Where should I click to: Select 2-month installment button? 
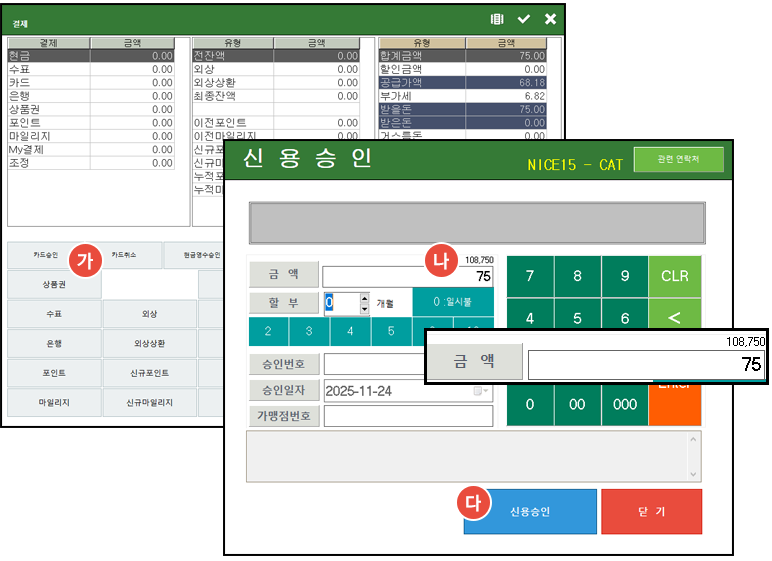pos(268,331)
